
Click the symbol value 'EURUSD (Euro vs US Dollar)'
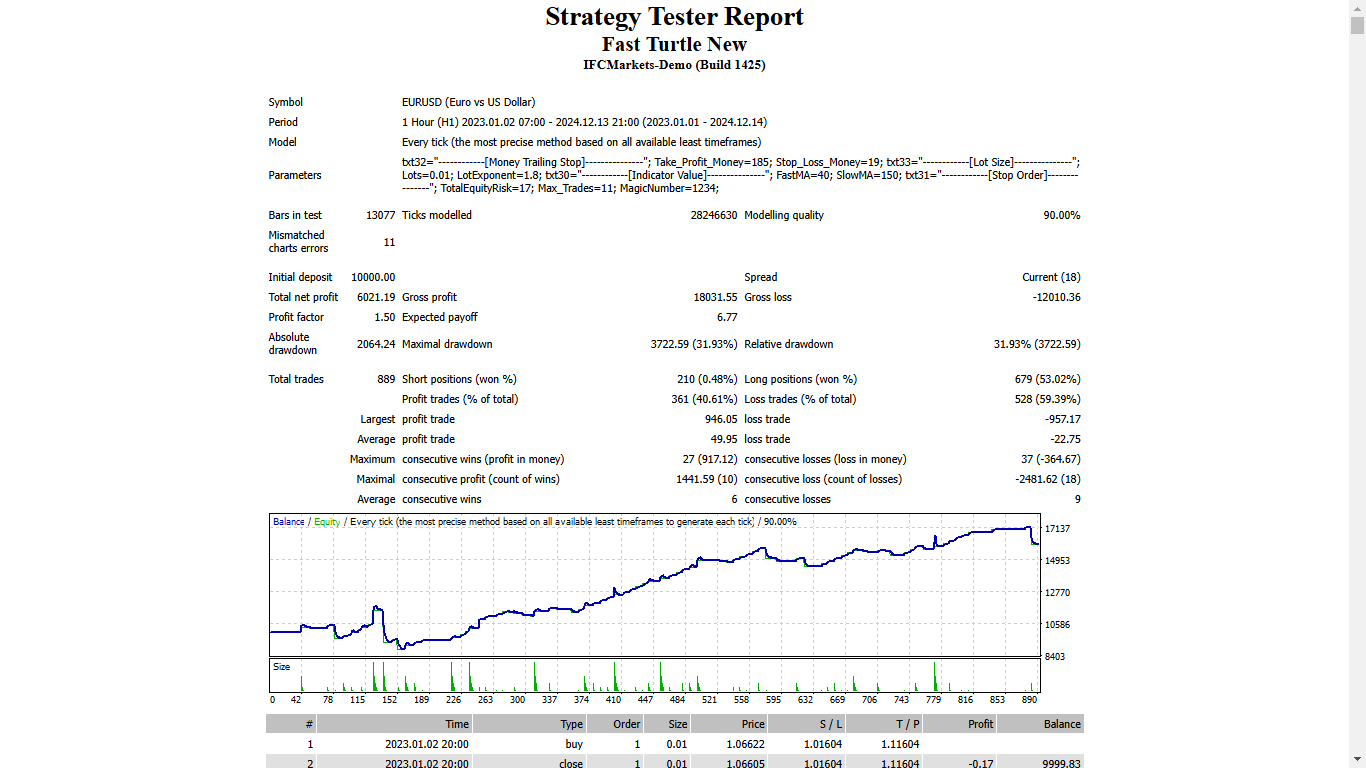(x=468, y=102)
